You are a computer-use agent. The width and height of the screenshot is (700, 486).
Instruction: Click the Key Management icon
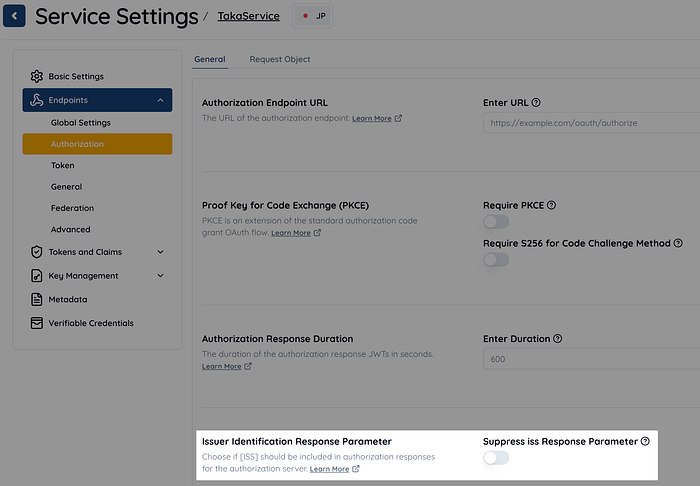coord(37,276)
